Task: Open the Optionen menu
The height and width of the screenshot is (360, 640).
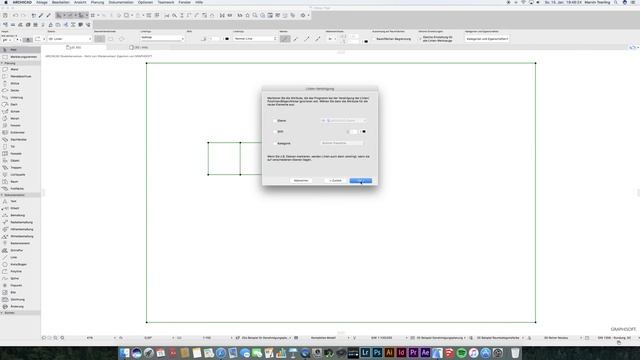Action: [145, 2]
